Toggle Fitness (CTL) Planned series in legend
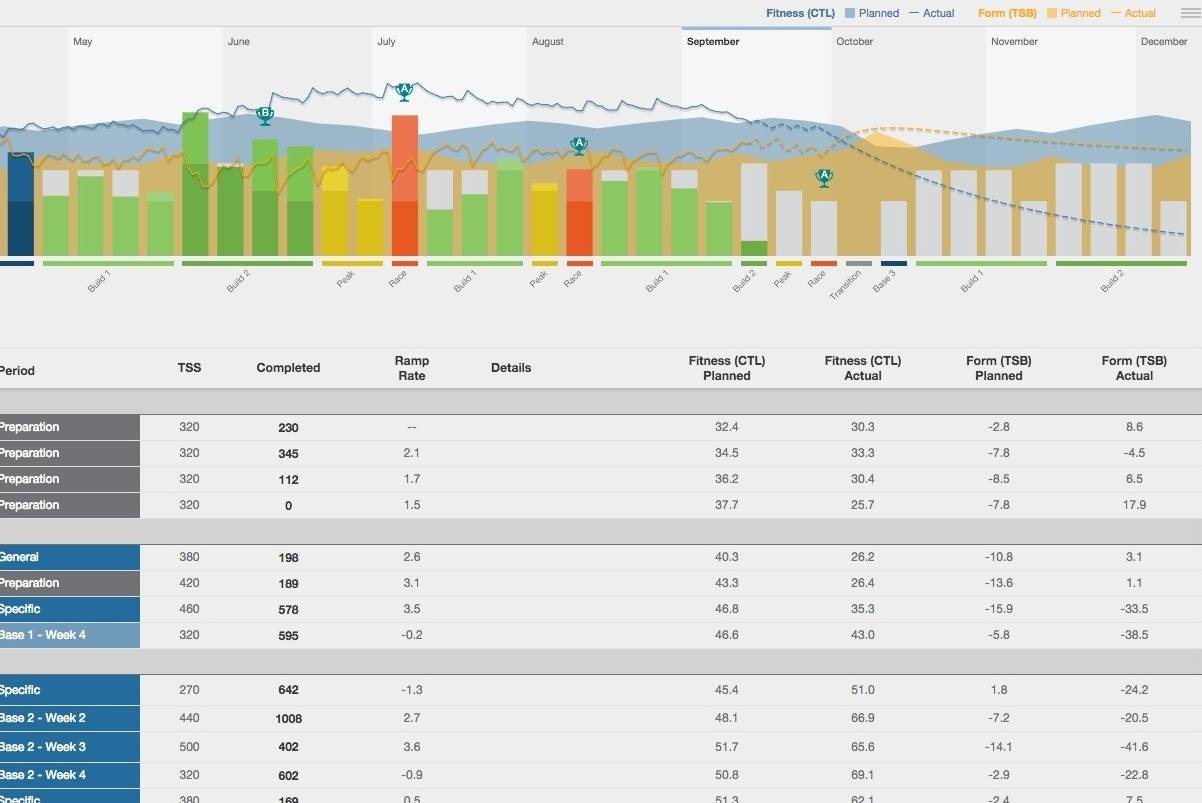Viewport: 1202px width, 803px height. click(x=871, y=14)
